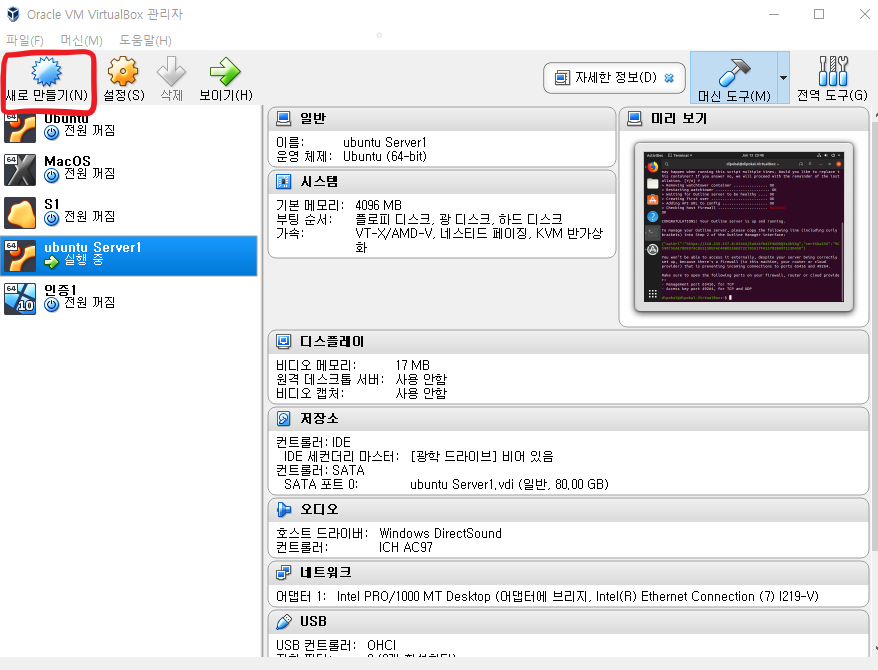The height and width of the screenshot is (670, 878).
Task: Open the 오디오 section title link
Action: [319, 509]
